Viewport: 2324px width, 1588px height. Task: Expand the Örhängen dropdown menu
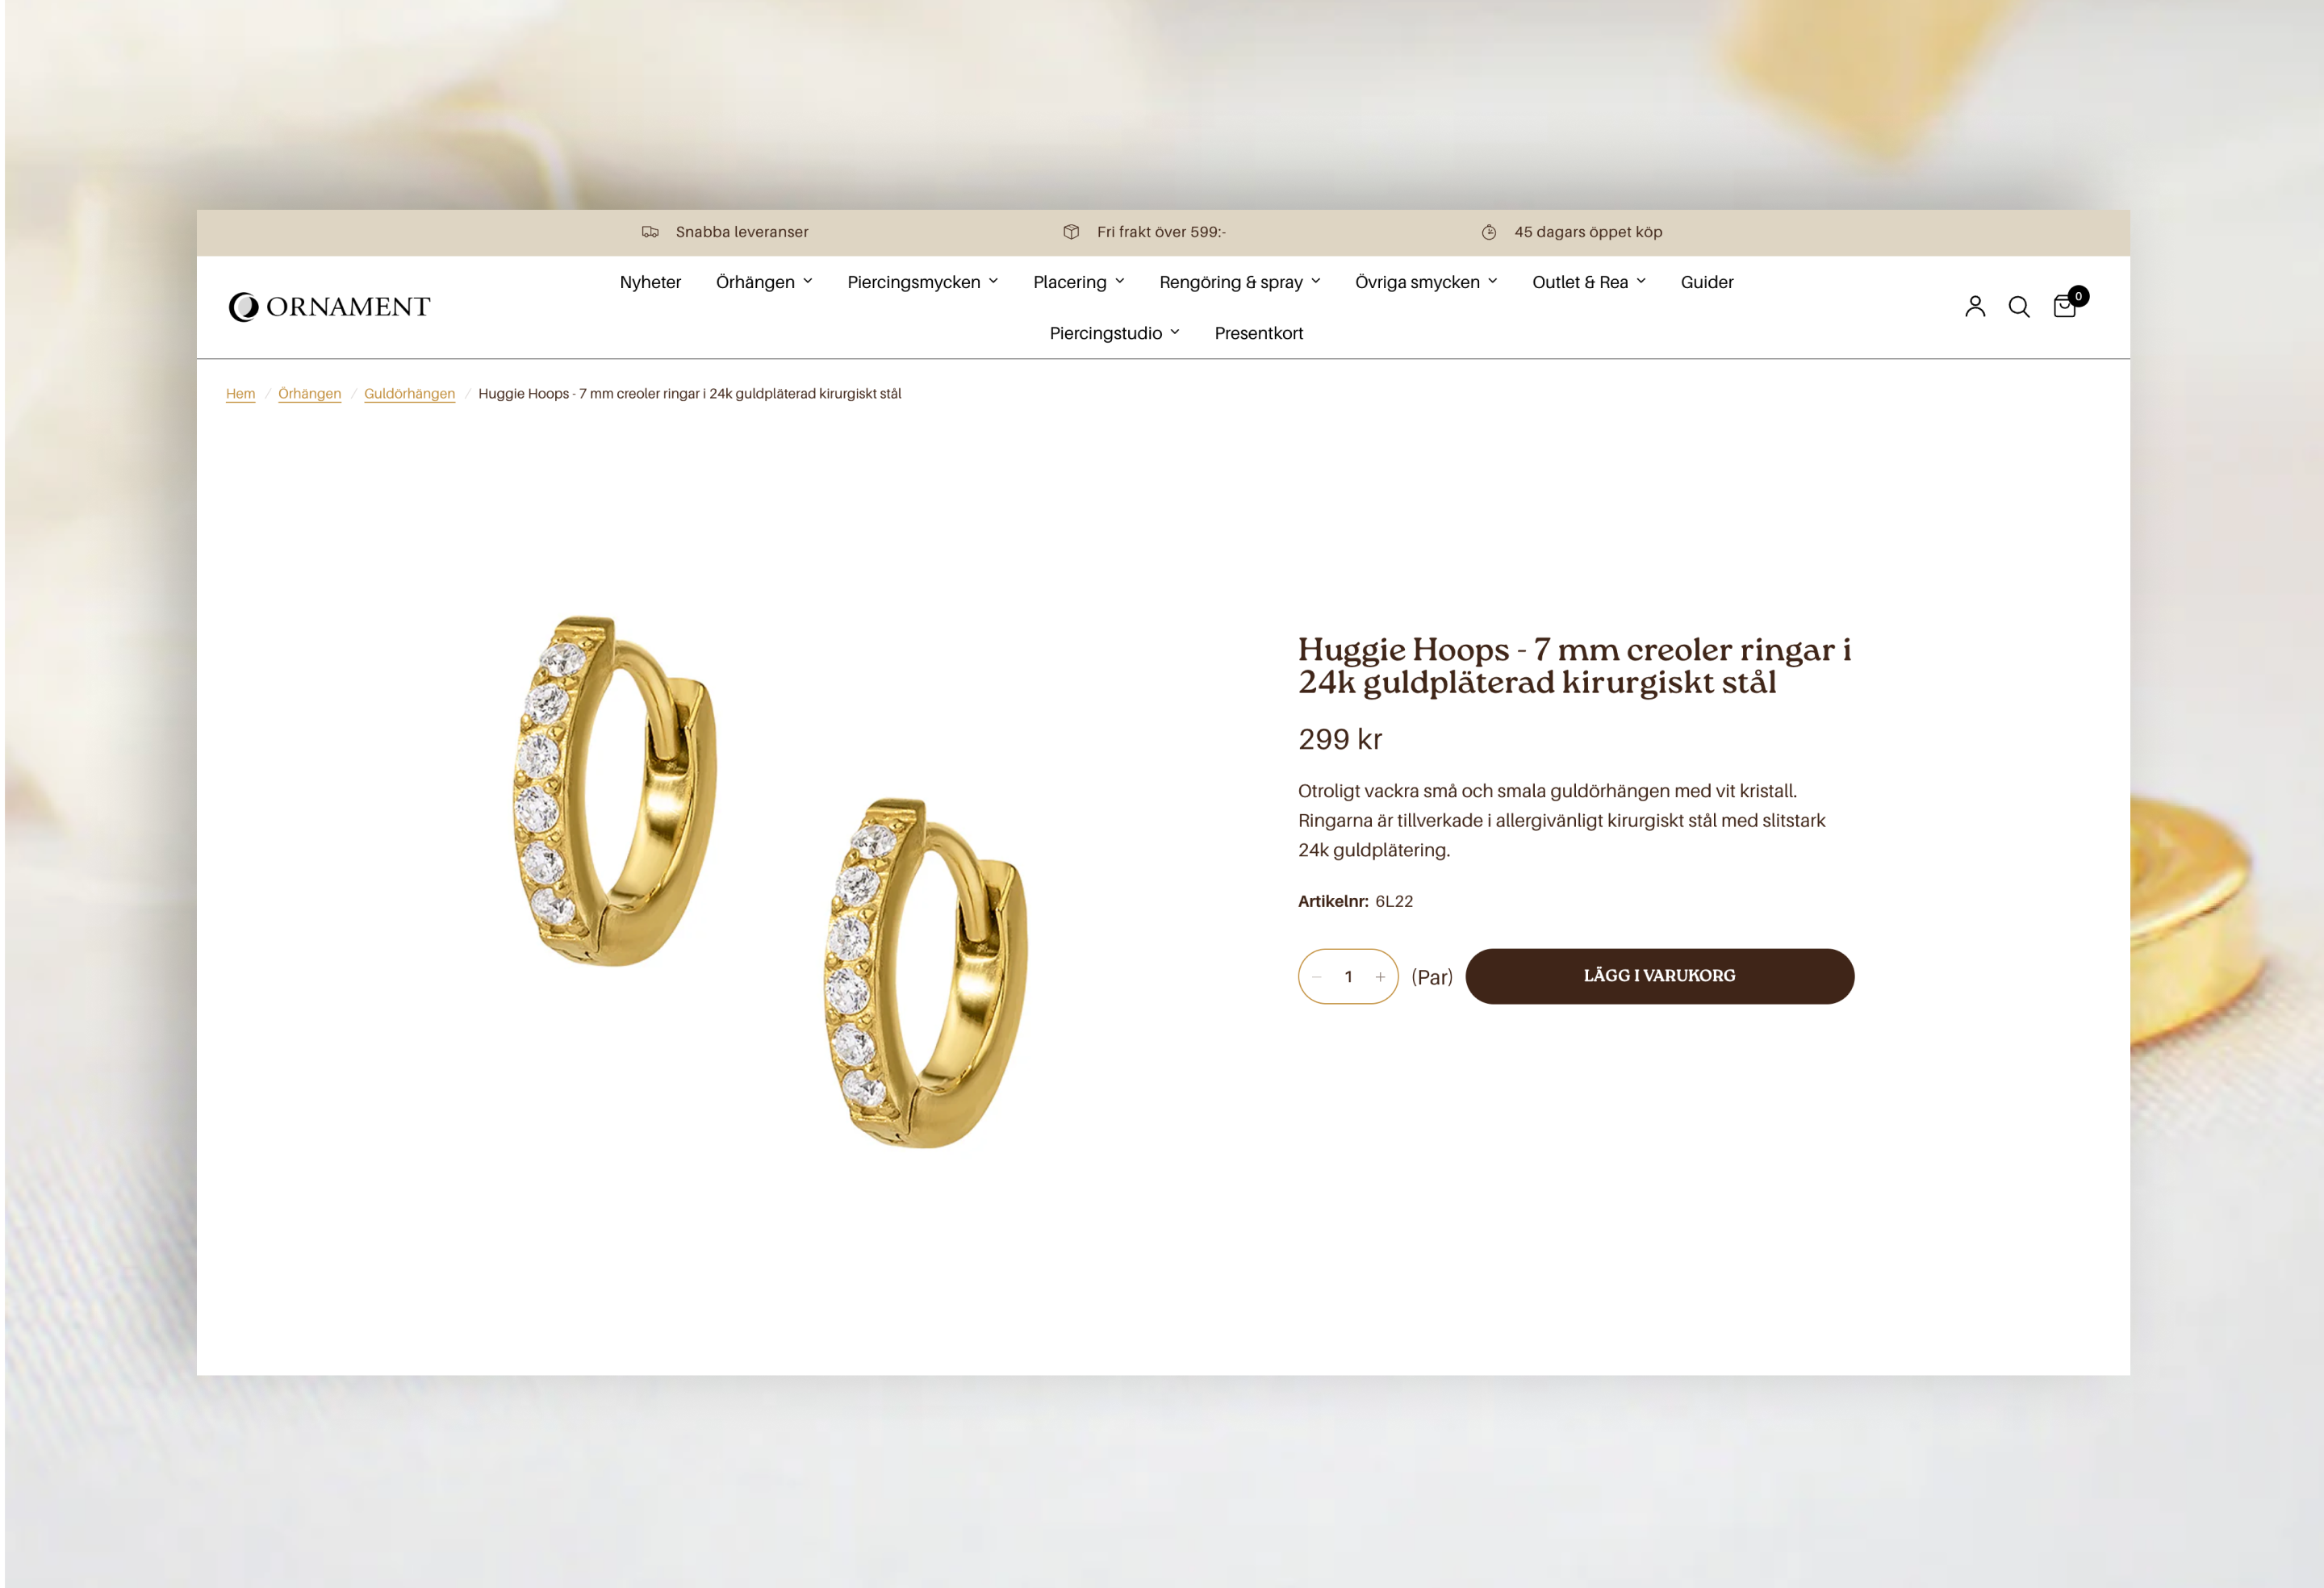tap(764, 282)
